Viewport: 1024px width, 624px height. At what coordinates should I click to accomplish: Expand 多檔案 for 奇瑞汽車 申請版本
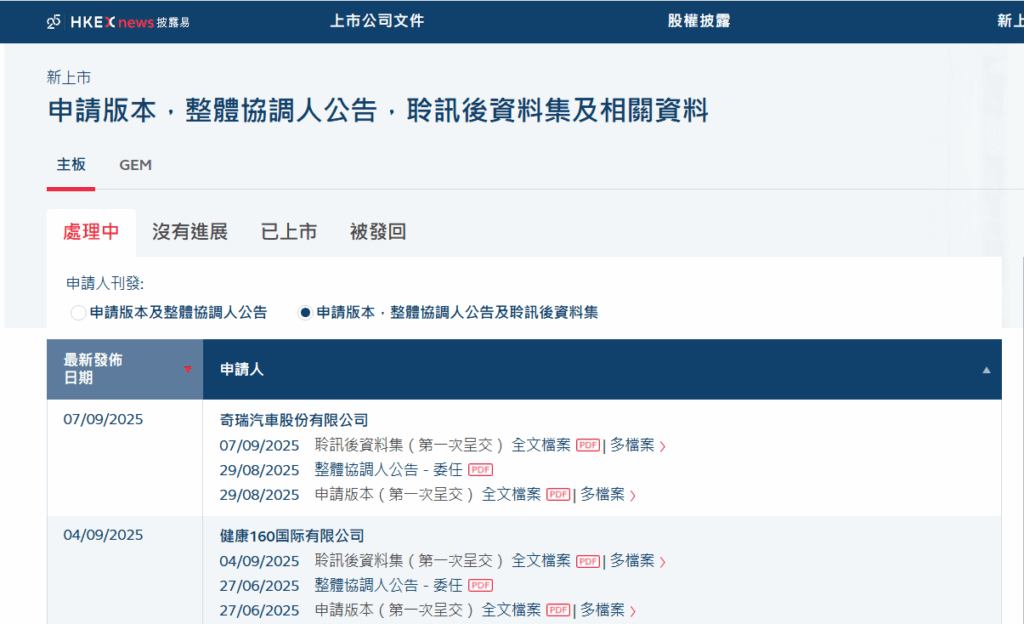(x=604, y=494)
